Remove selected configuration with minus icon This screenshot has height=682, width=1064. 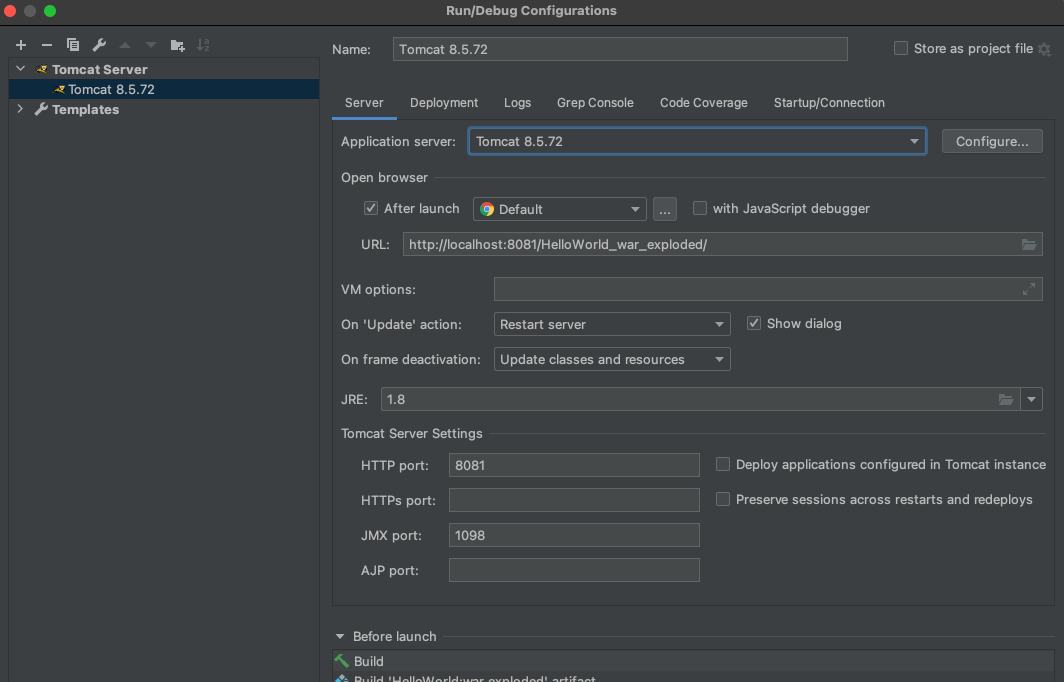[x=47, y=45]
